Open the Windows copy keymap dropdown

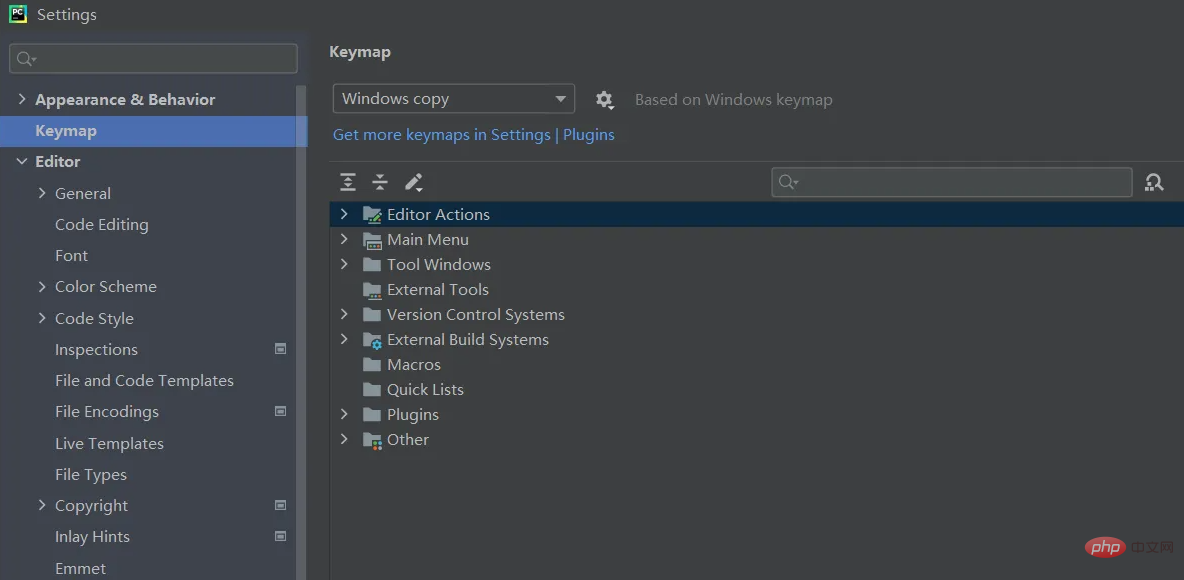tap(453, 99)
